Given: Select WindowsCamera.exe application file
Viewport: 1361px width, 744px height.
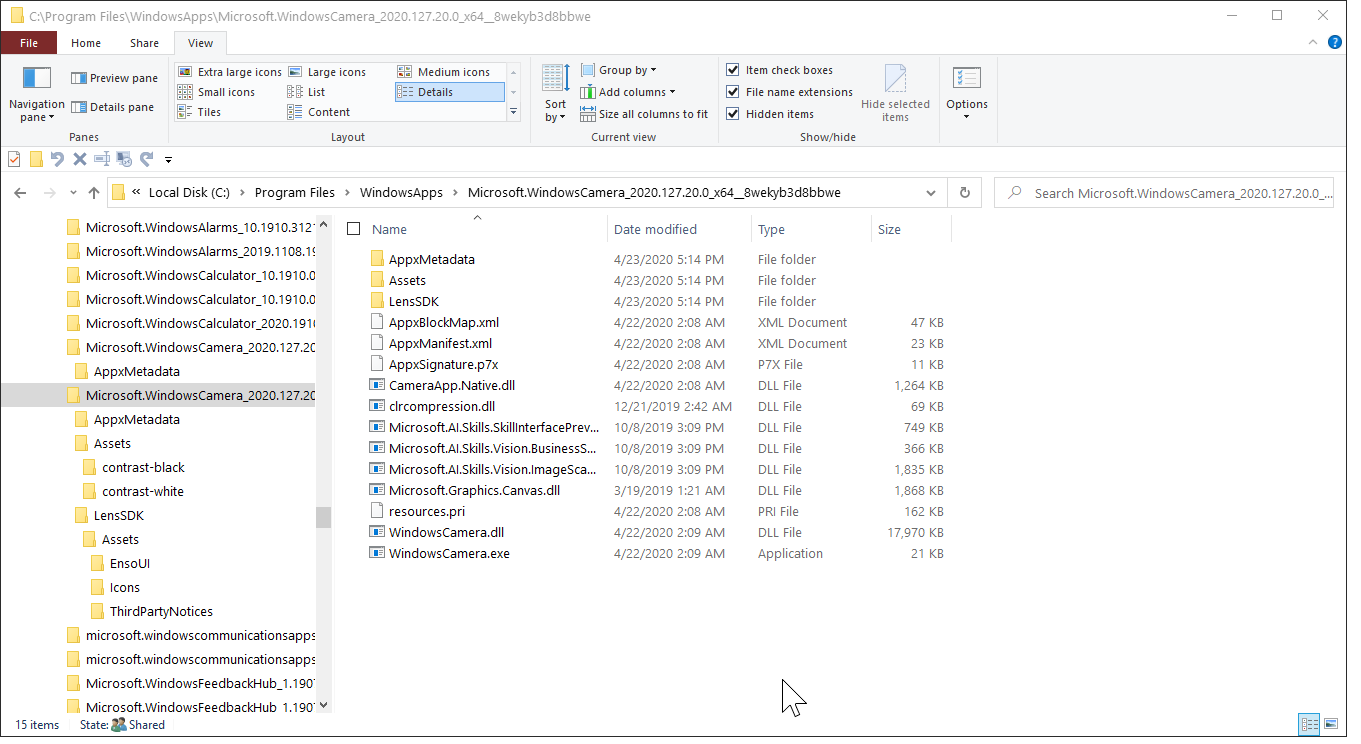Looking at the screenshot, I should [449, 553].
